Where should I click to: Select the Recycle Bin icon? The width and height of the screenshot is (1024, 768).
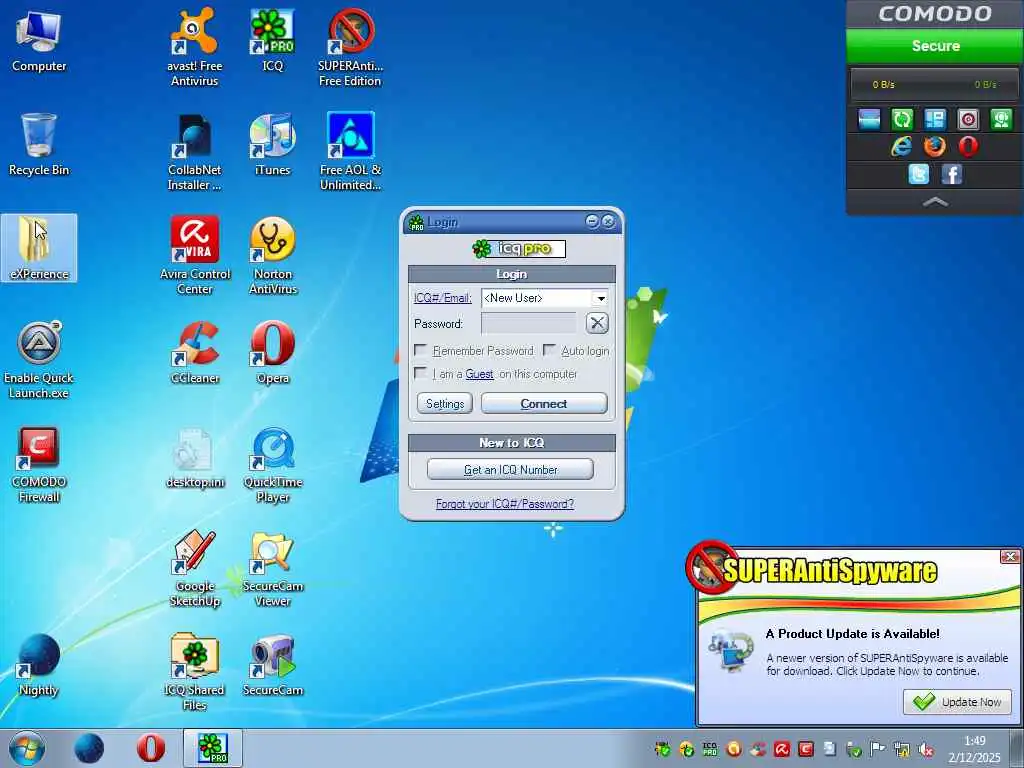click(39, 144)
